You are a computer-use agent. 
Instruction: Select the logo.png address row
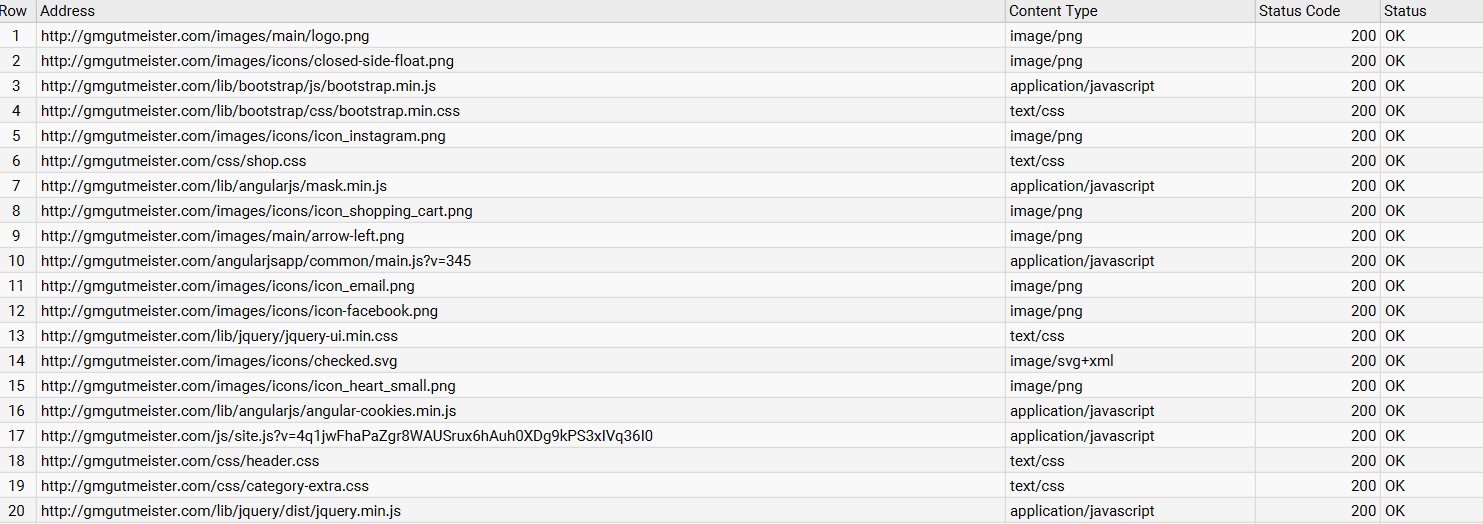(x=205, y=36)
